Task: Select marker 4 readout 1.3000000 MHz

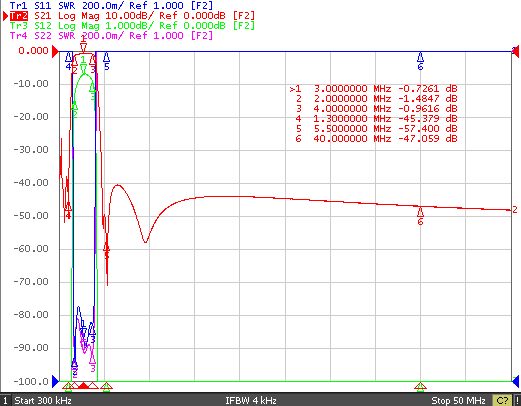Action: tap(376, 118)
